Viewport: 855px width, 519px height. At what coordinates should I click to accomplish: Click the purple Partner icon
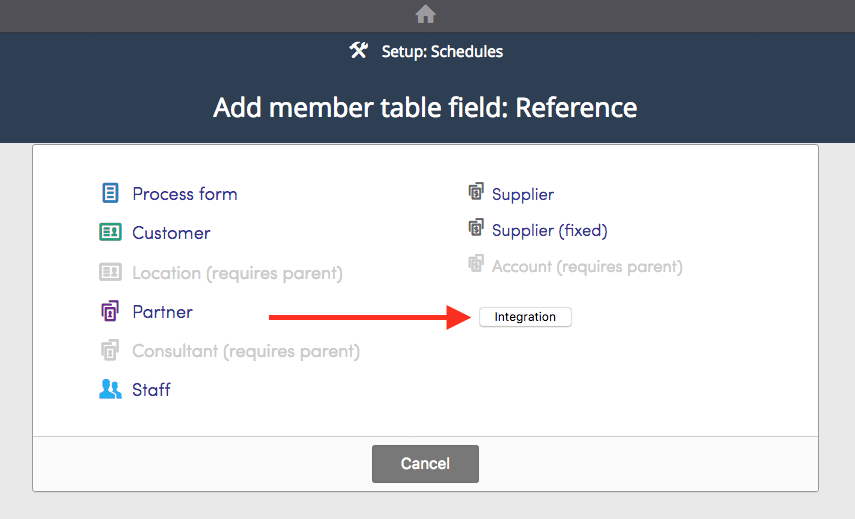(x=110, y=311)
